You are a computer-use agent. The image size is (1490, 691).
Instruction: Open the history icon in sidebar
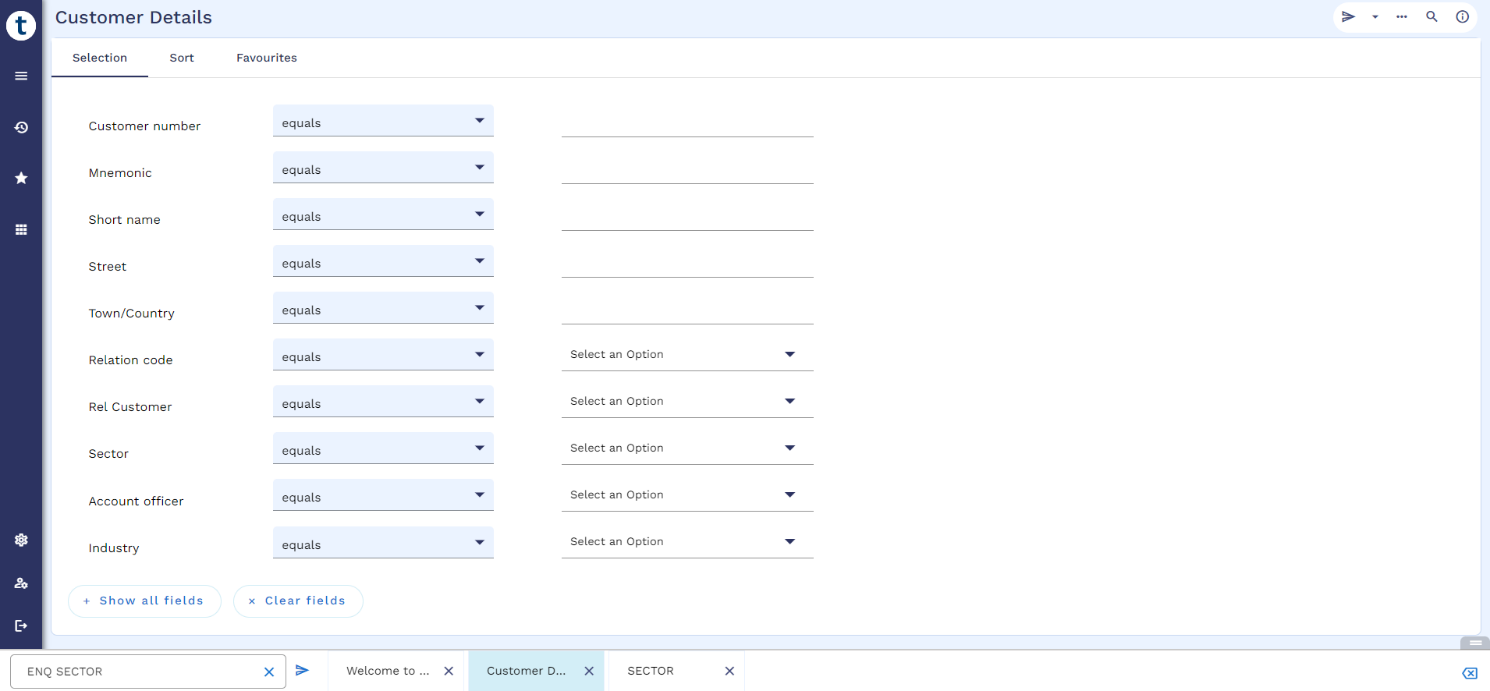pyautogui.click(x=21, y=128)
